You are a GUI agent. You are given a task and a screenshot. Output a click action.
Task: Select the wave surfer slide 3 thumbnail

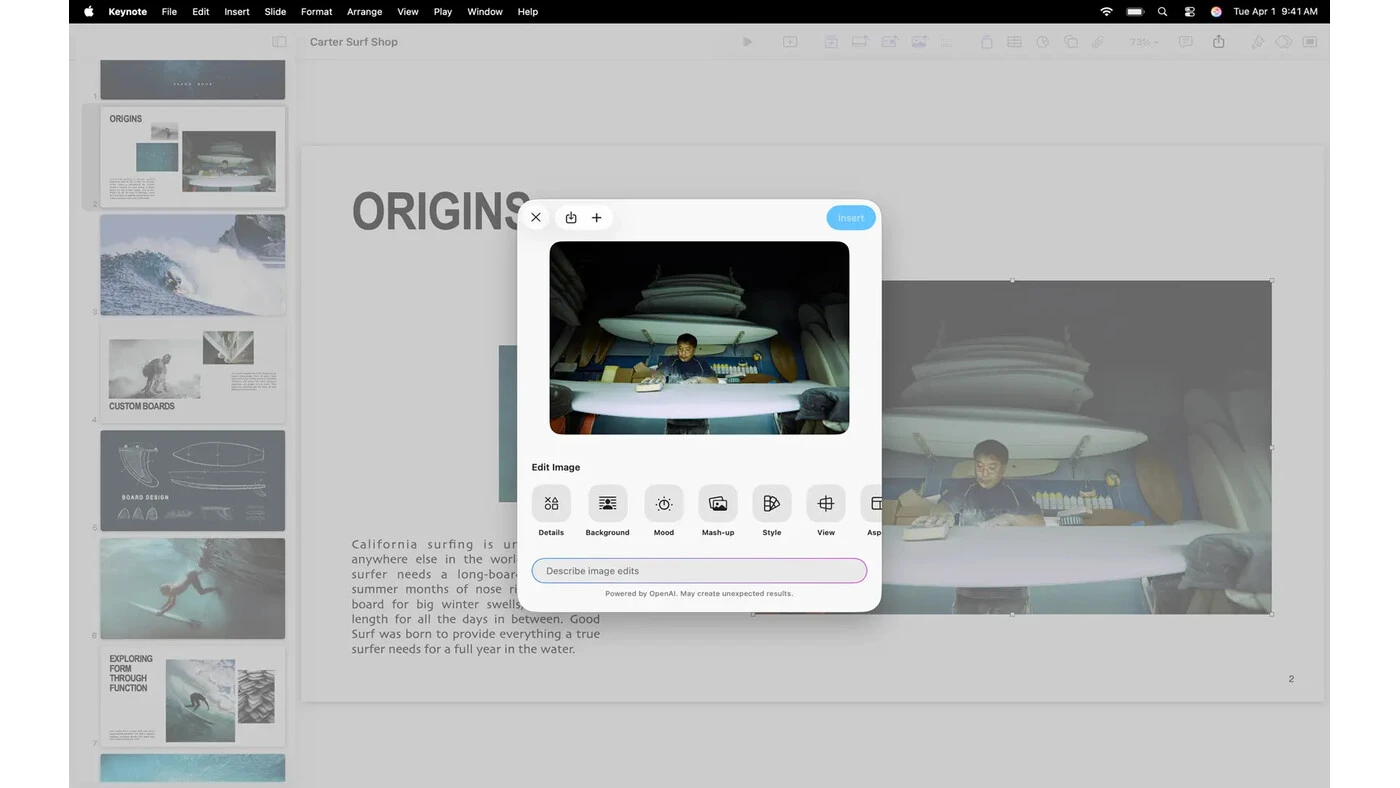[x=192, y=265]
